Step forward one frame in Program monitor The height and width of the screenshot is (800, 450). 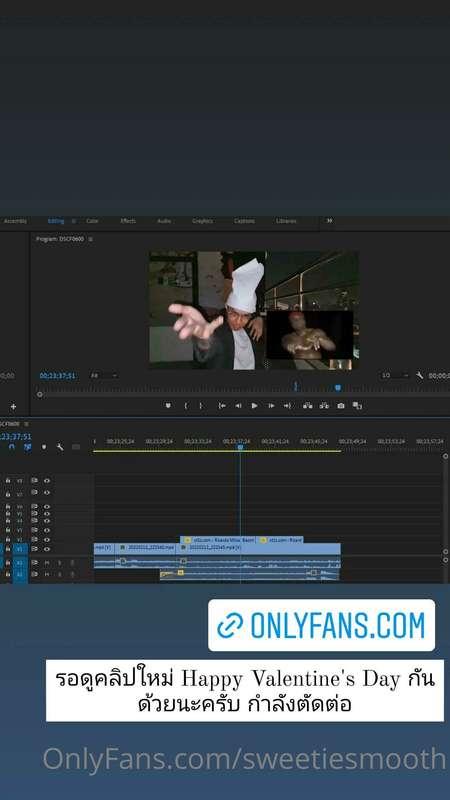pyautogui.click(x=271, y=406)
